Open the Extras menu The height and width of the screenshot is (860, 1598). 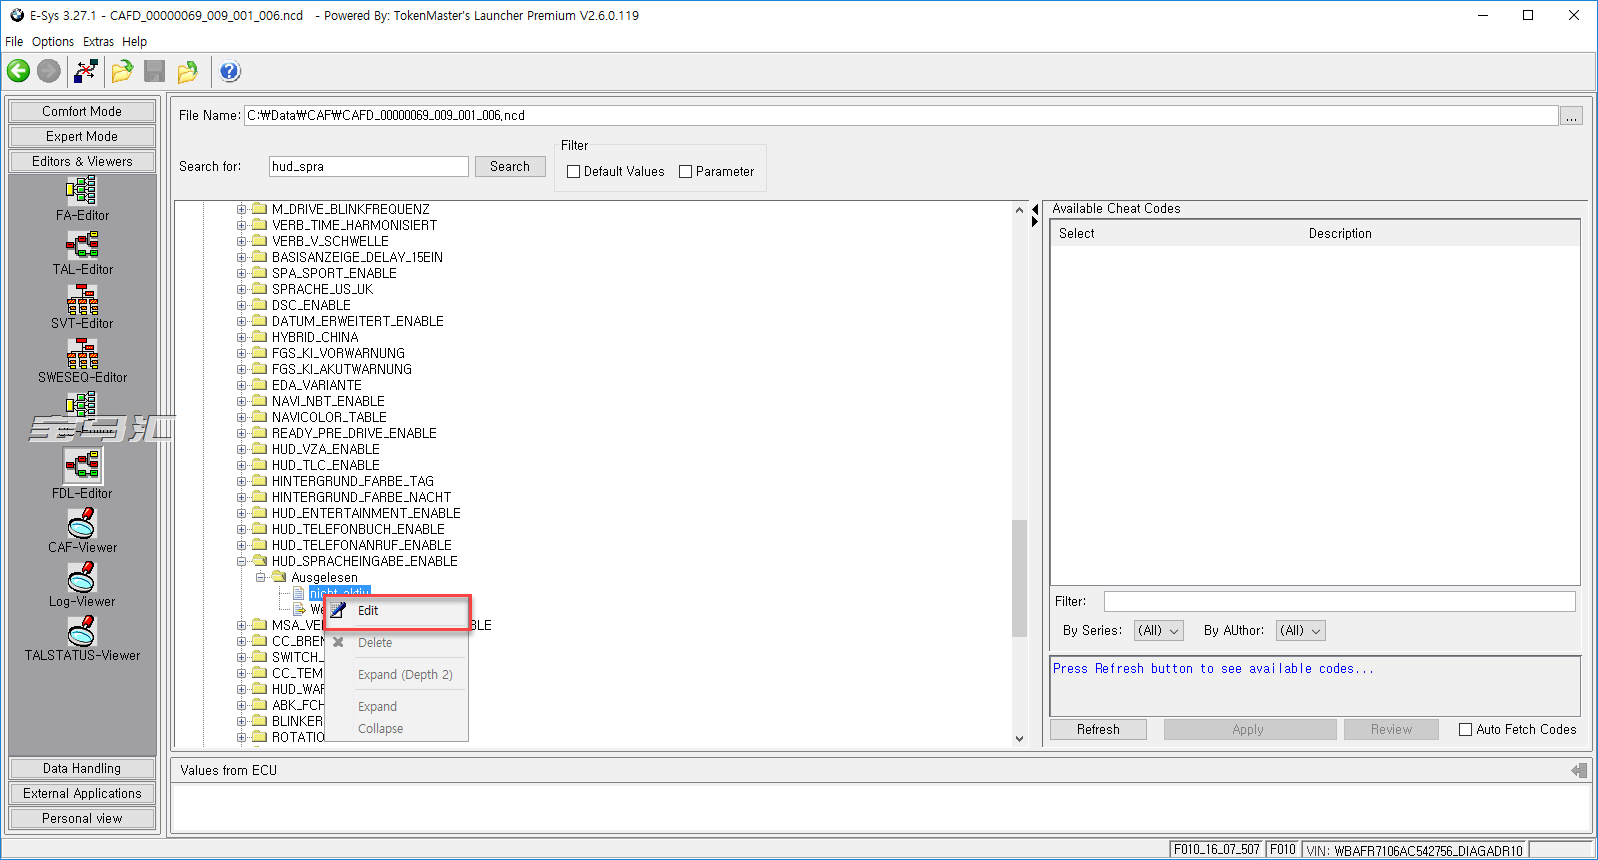coord(98,42)
